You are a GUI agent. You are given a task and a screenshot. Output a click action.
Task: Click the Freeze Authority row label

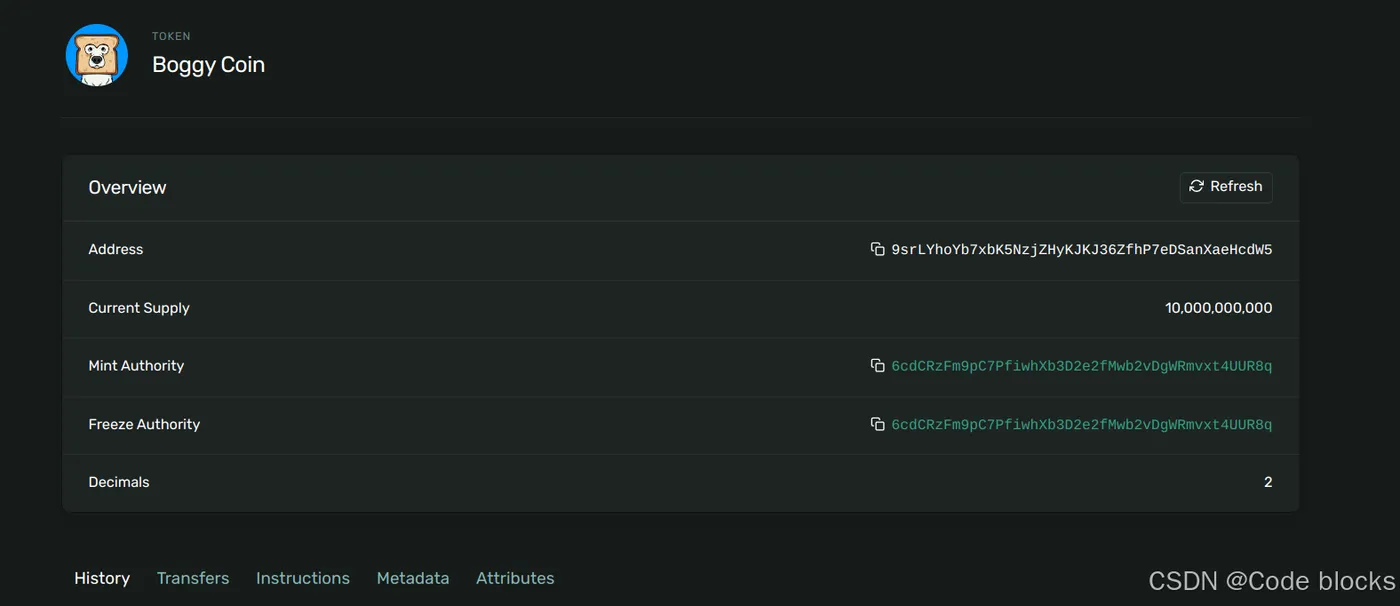[144, 424]
